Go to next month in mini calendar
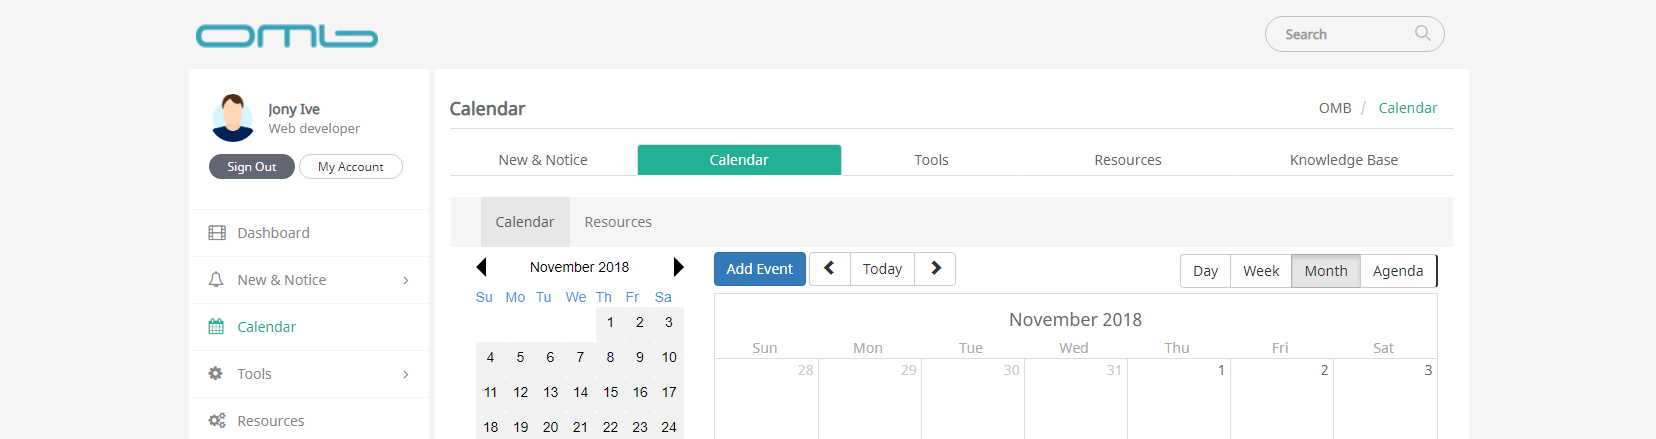 pos(679,267)
